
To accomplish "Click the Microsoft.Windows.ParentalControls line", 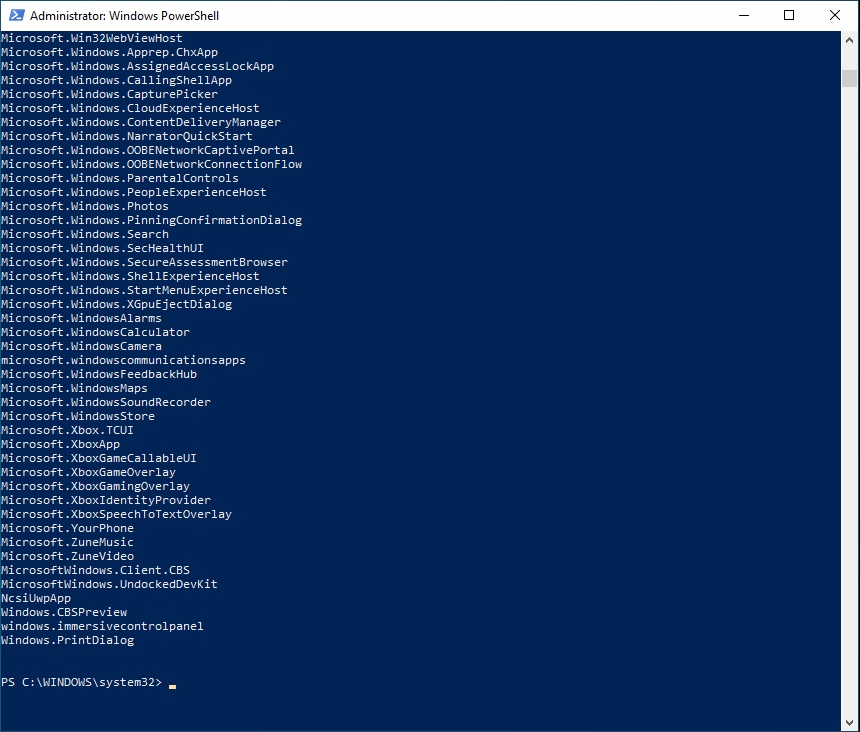I will coord(120,178).
